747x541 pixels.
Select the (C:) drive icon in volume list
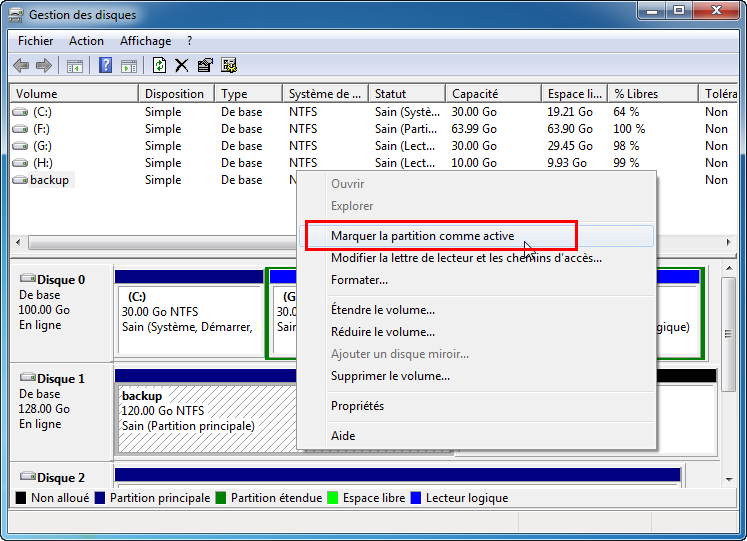tap(20, 112)
